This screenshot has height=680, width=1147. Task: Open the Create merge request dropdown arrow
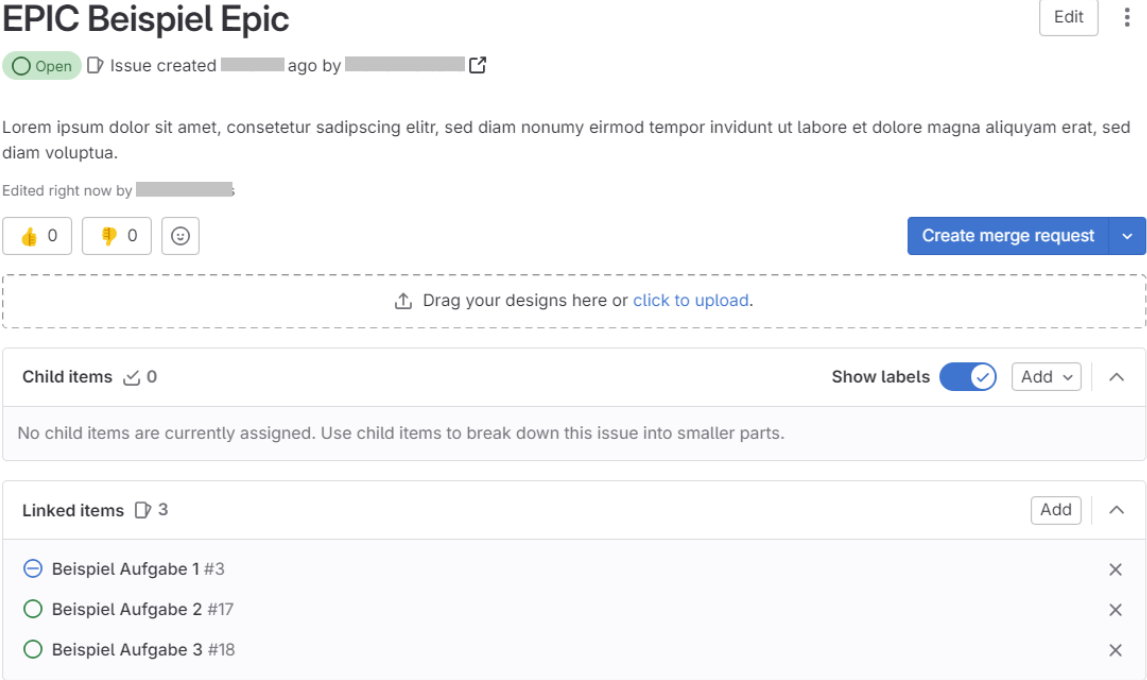pyautogui.click(x=1127, y=235)
